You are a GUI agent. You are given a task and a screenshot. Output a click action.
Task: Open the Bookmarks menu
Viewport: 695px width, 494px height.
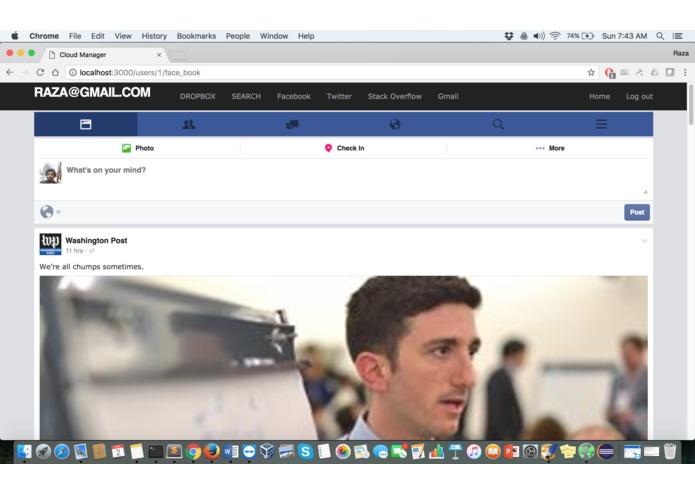(x=196, y=36)
